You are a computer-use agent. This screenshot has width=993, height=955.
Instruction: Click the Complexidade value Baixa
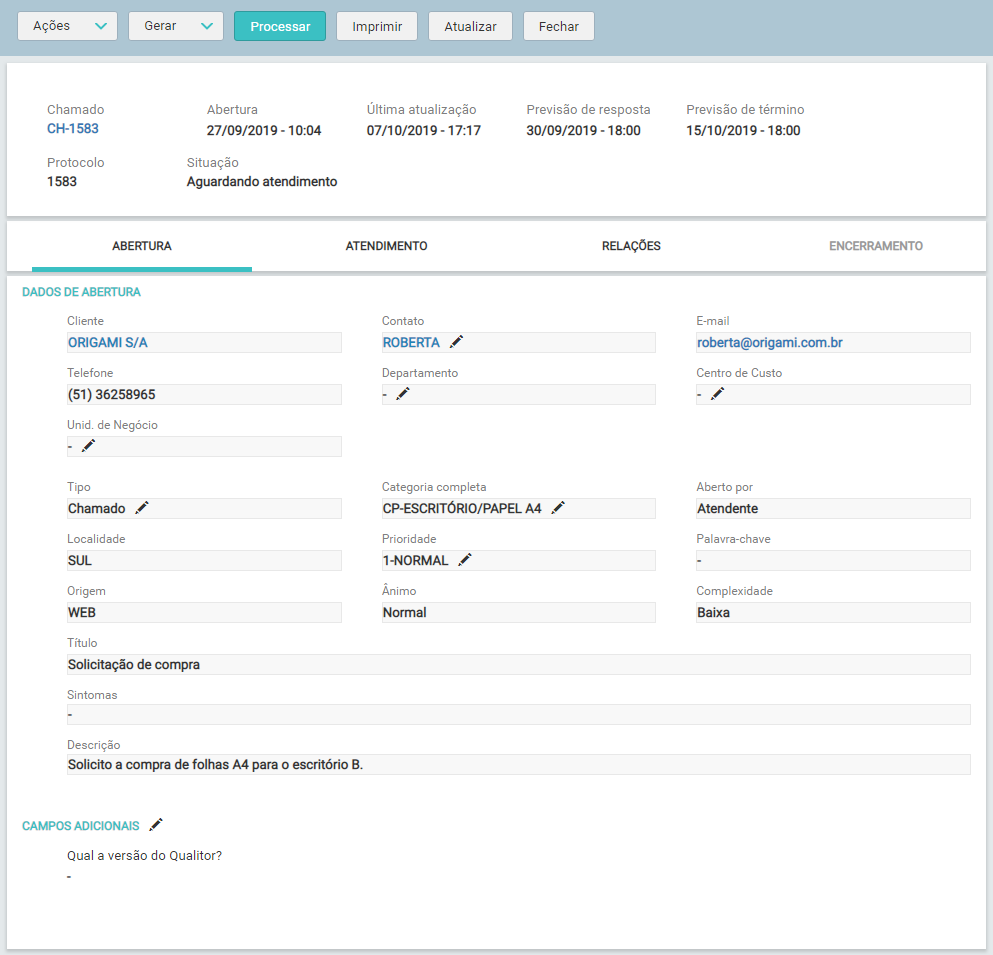click(x=713, y=612)
